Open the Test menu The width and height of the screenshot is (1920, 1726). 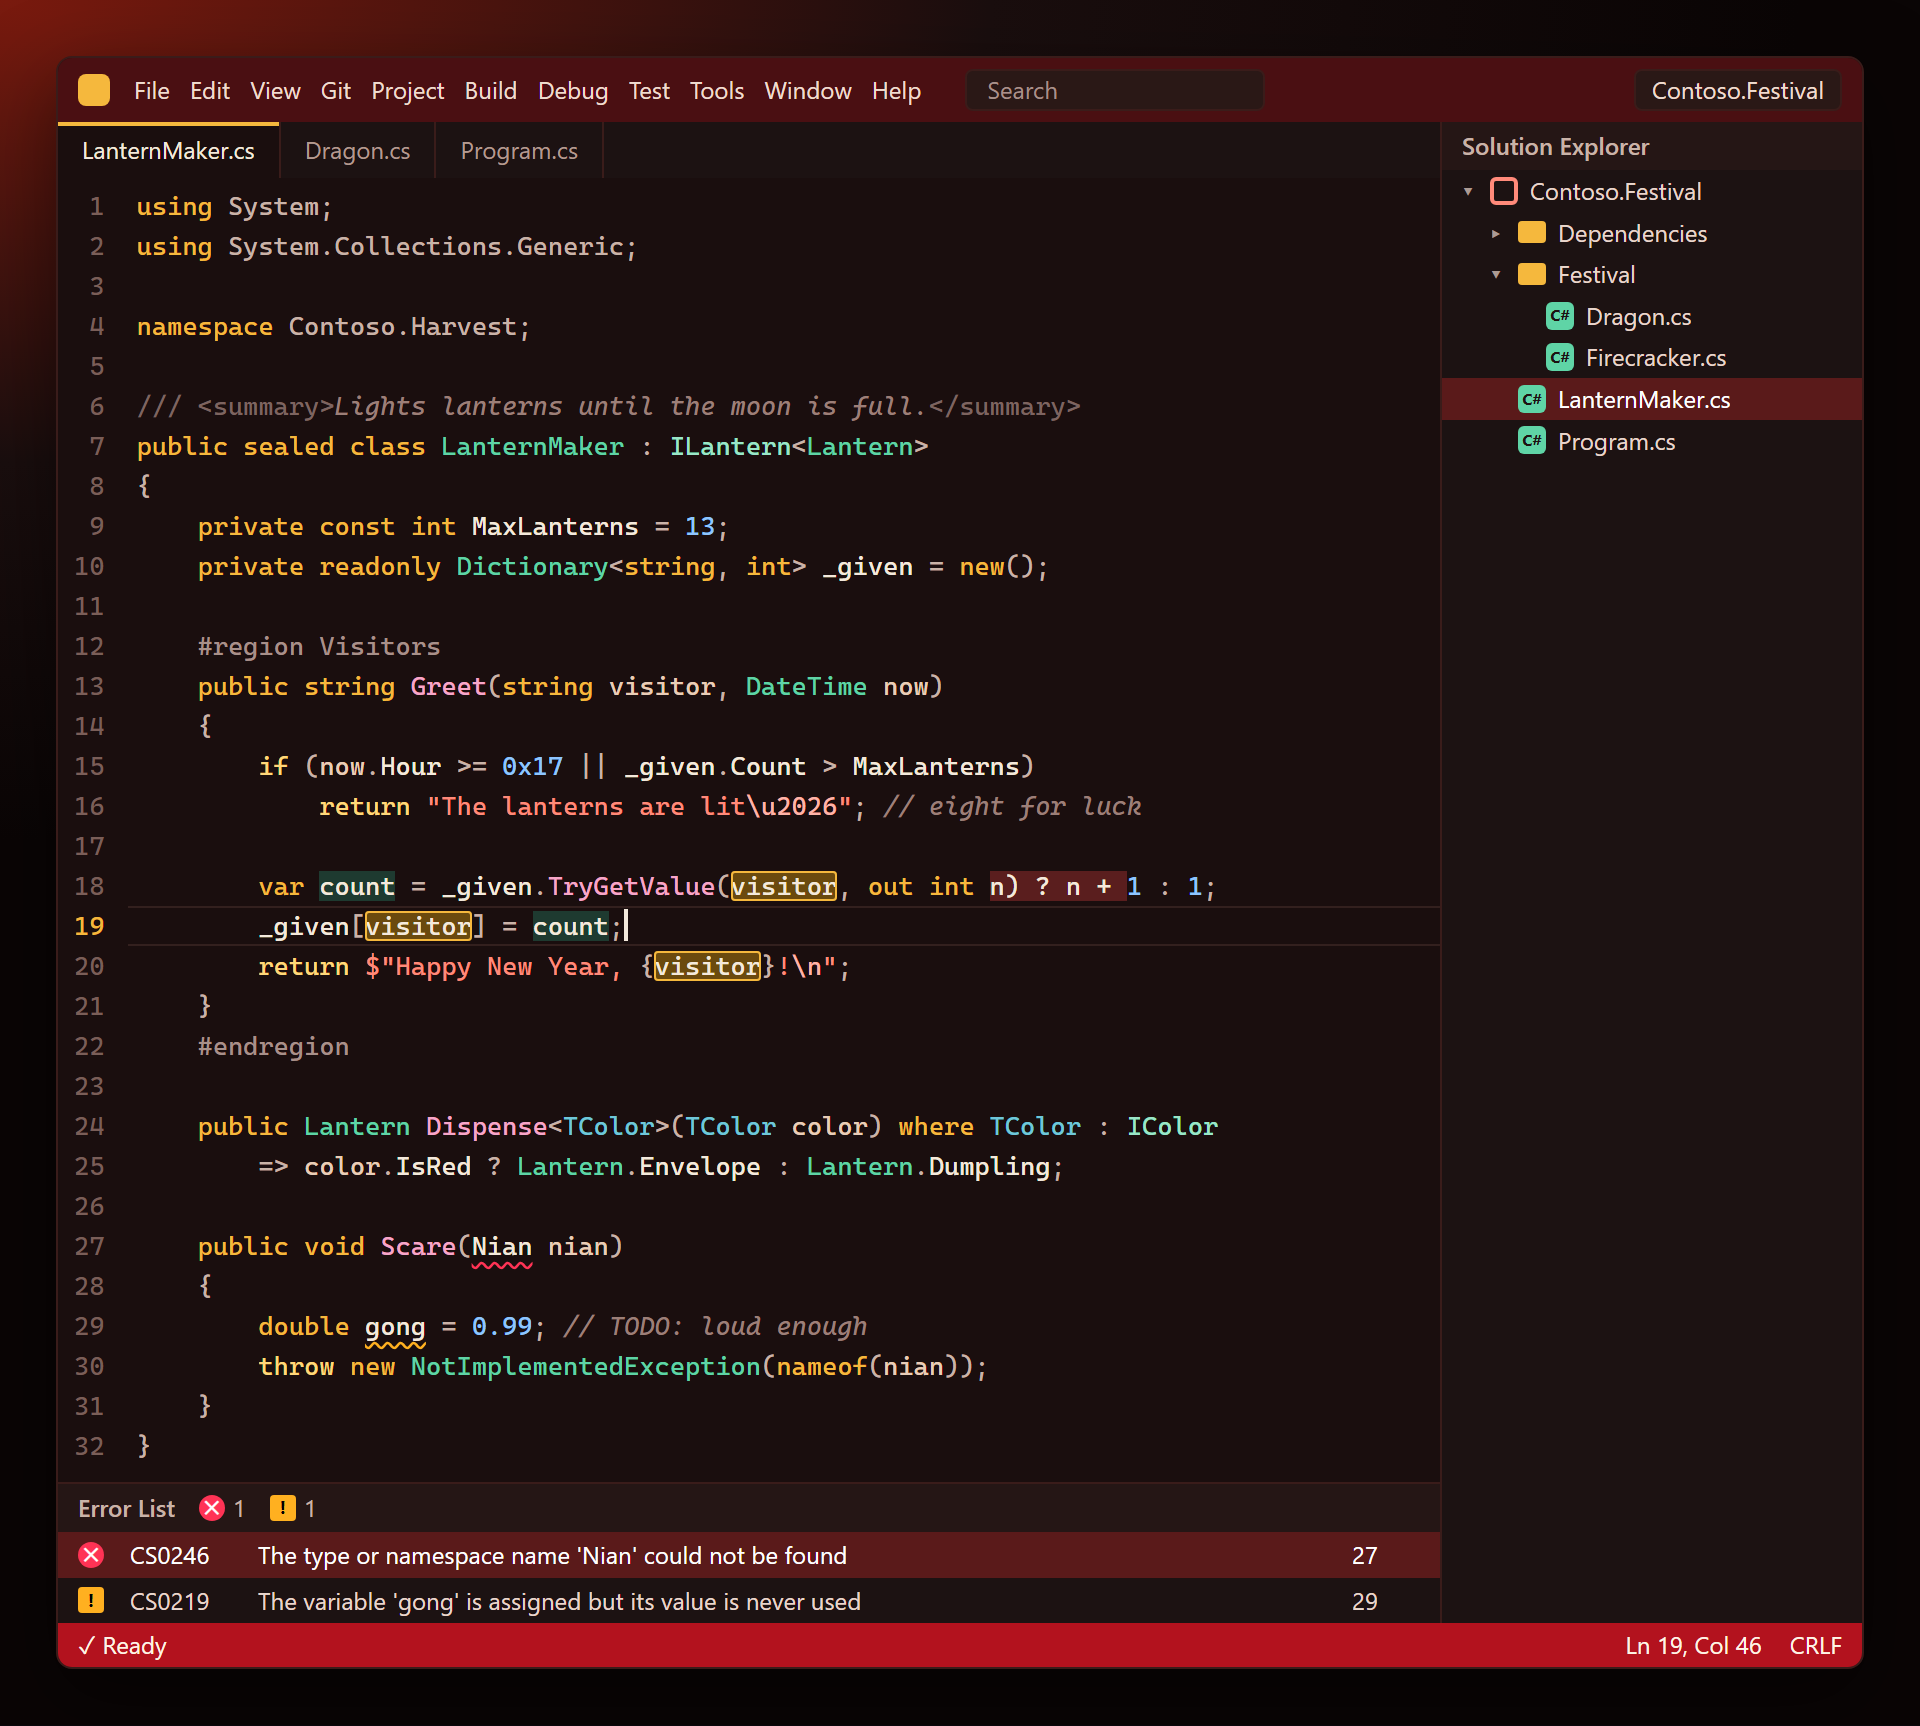pos(649,90)
